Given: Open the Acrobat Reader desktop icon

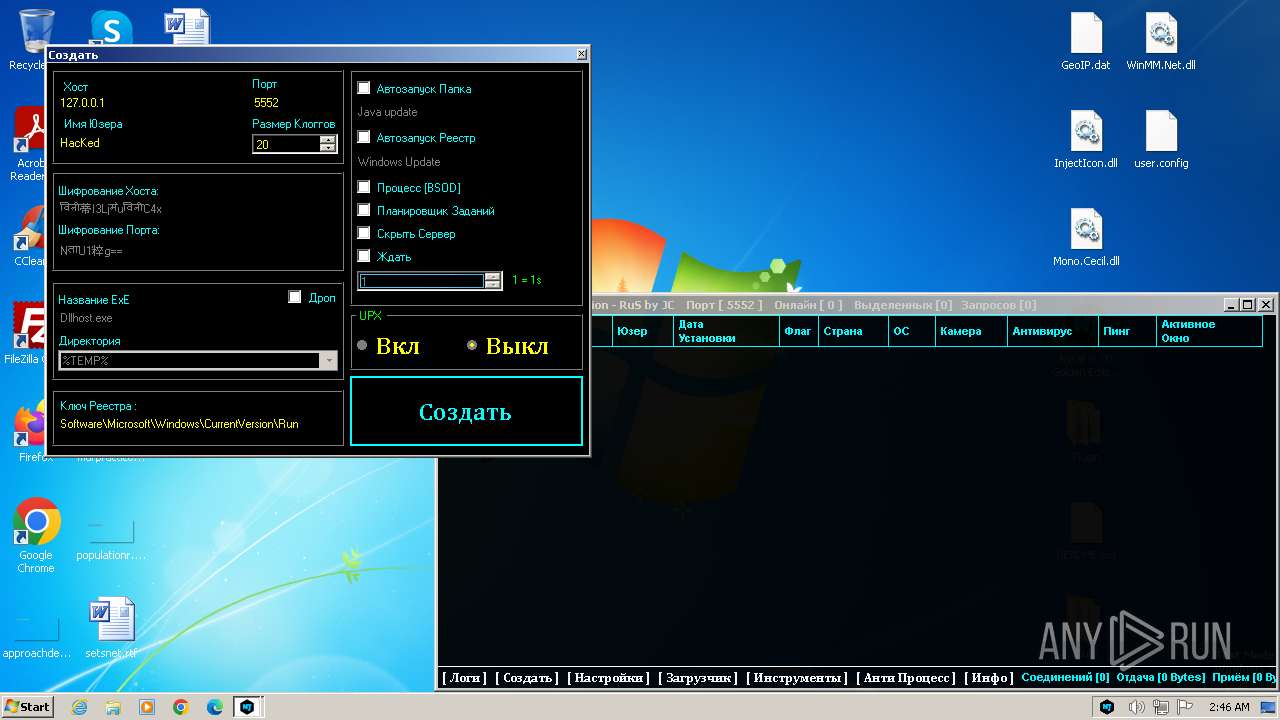Looking at the screenshot, I should [x=30, y=142].
